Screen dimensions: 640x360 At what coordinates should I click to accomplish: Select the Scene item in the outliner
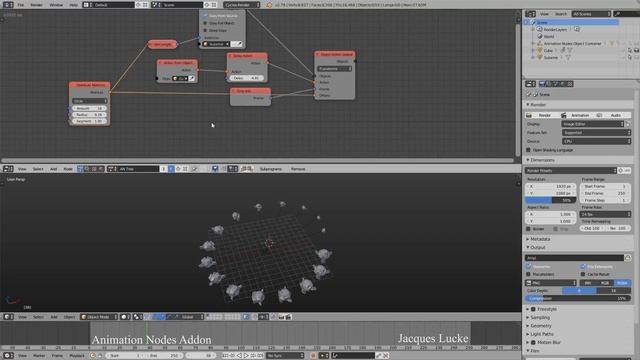(542, 22)
